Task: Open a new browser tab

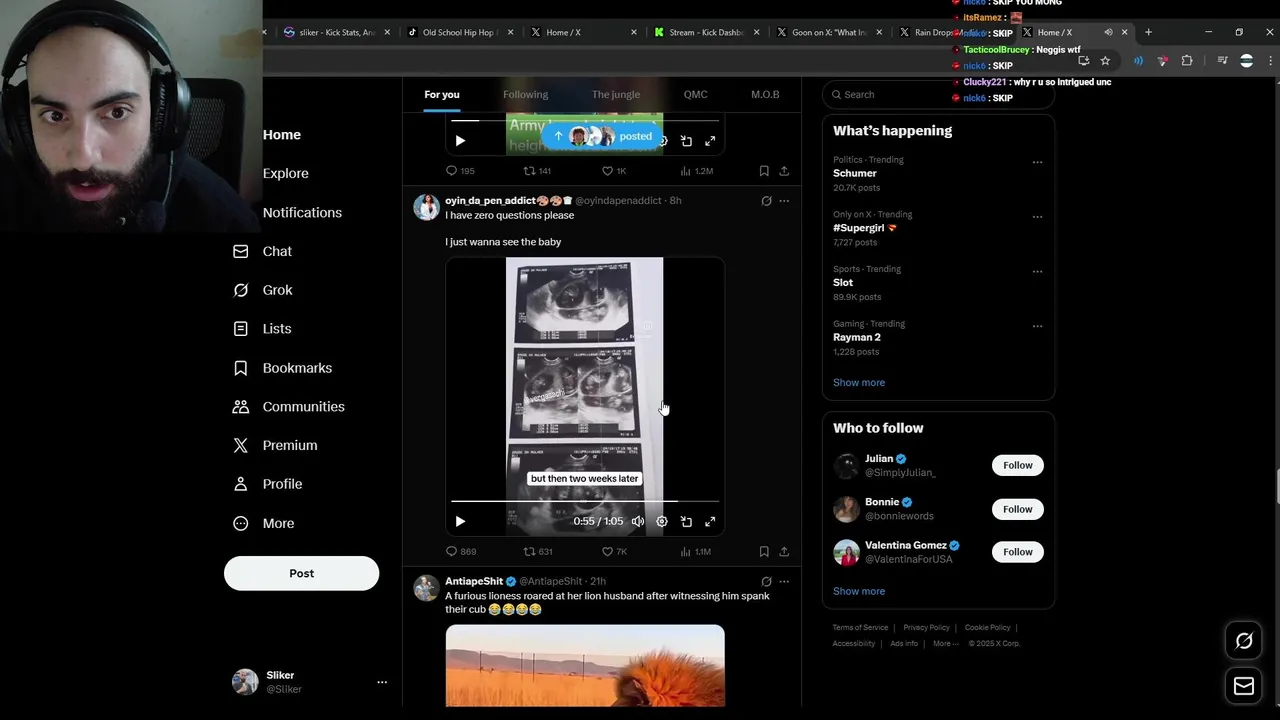Action: click(1148, 32)
